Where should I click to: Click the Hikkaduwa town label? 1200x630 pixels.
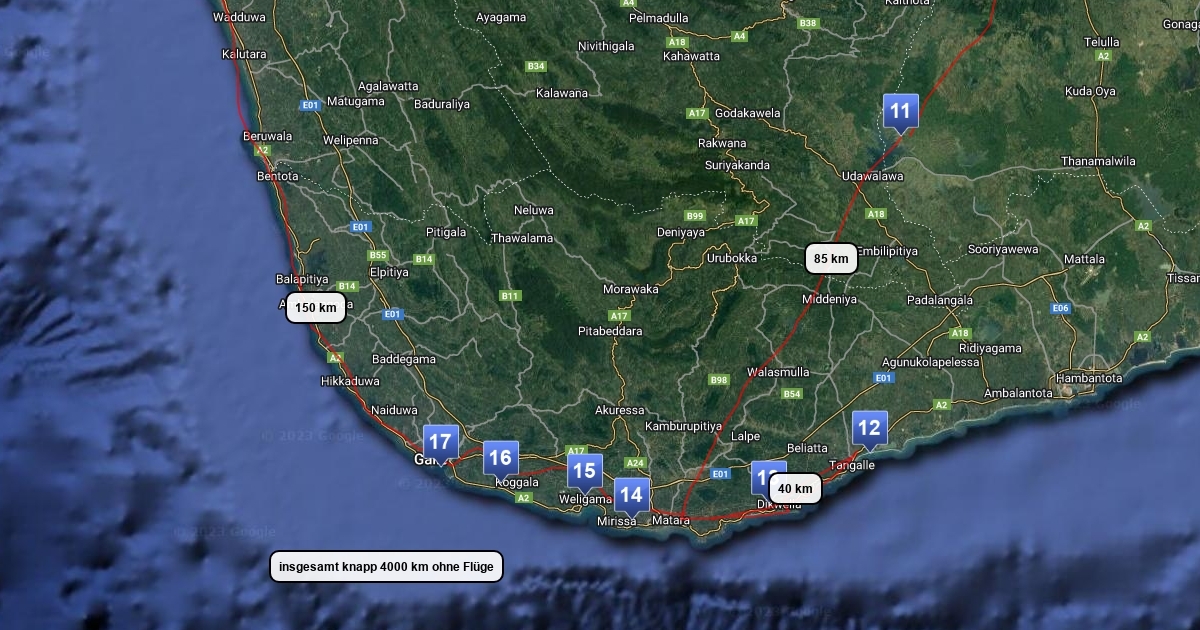[350, 381]
